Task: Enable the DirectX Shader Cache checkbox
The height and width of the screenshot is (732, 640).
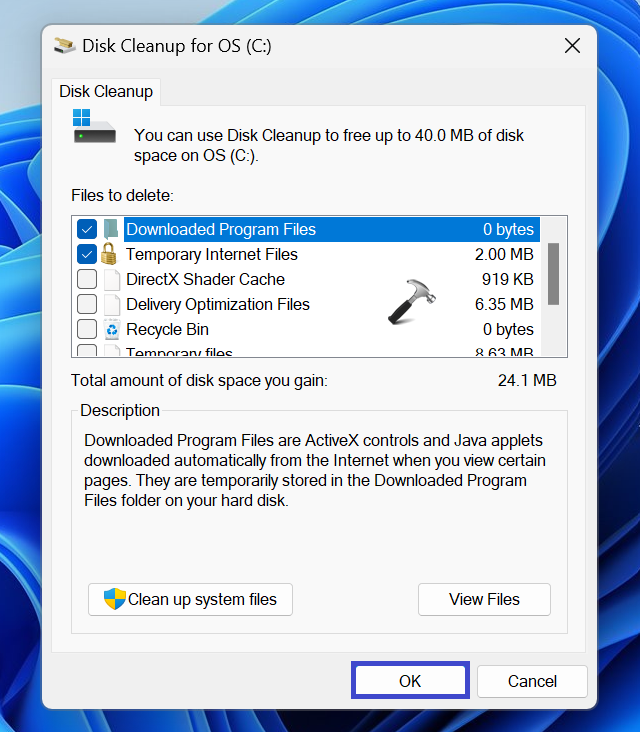Action: coord(87,279)
